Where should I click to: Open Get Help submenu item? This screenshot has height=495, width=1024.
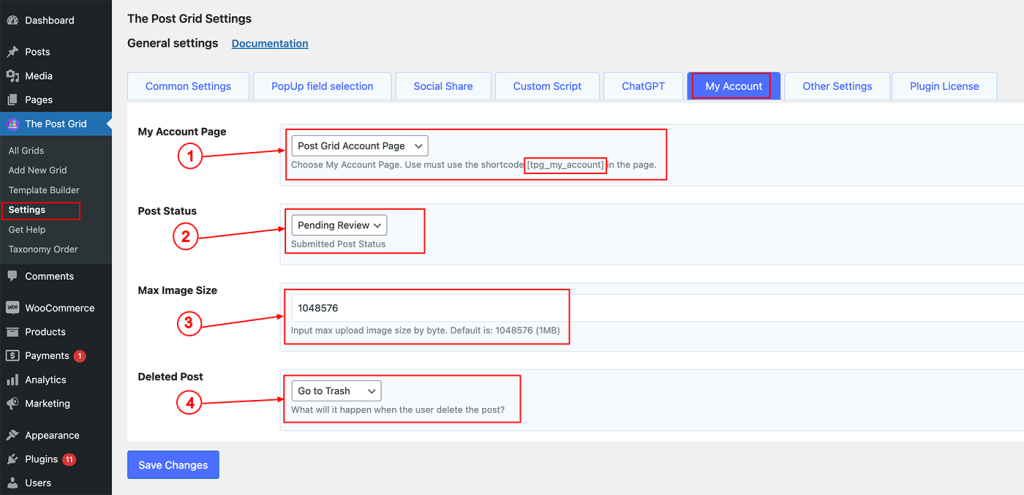(27, 230)
